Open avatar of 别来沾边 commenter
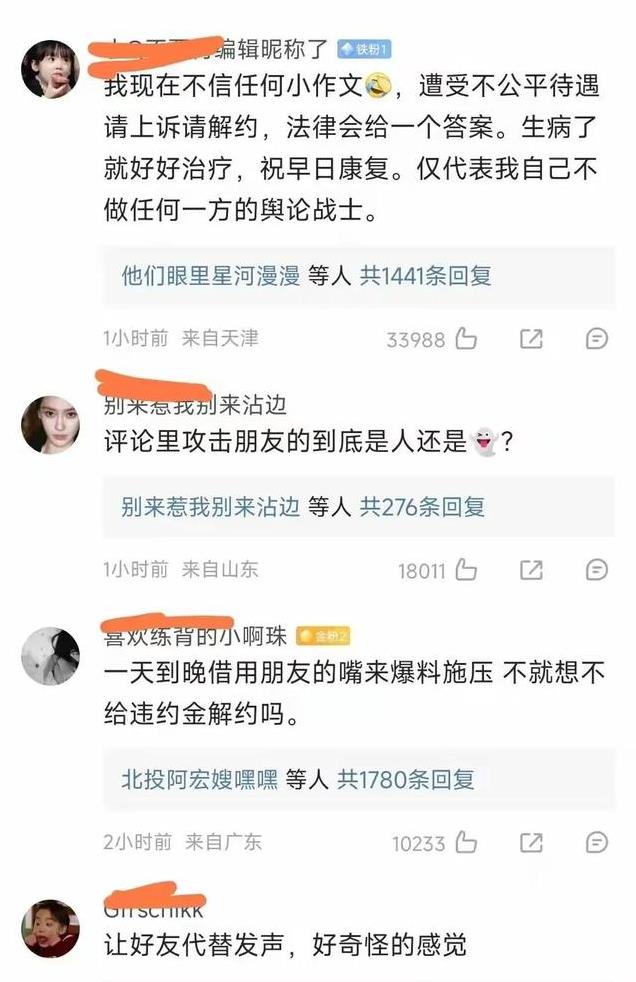 (x=51, y=425)
